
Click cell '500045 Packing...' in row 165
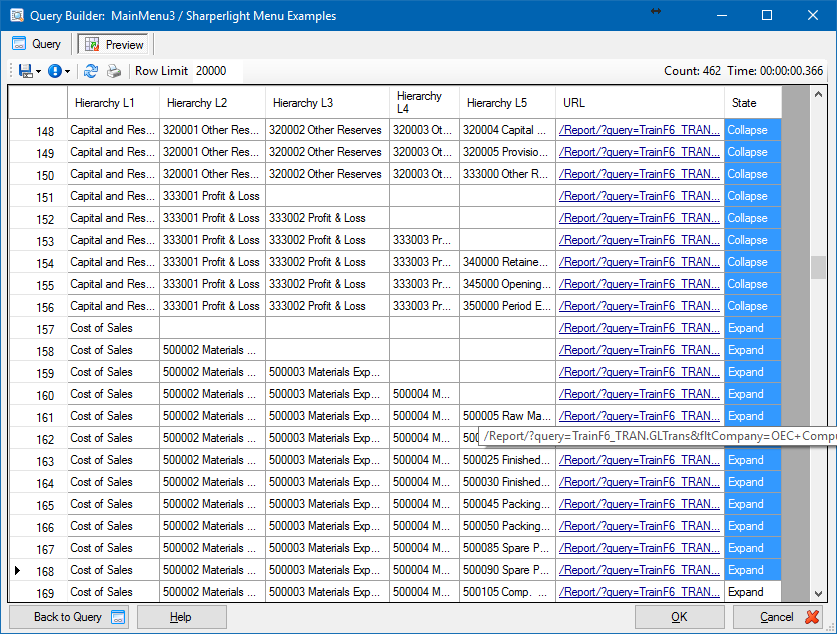[507, 504]
